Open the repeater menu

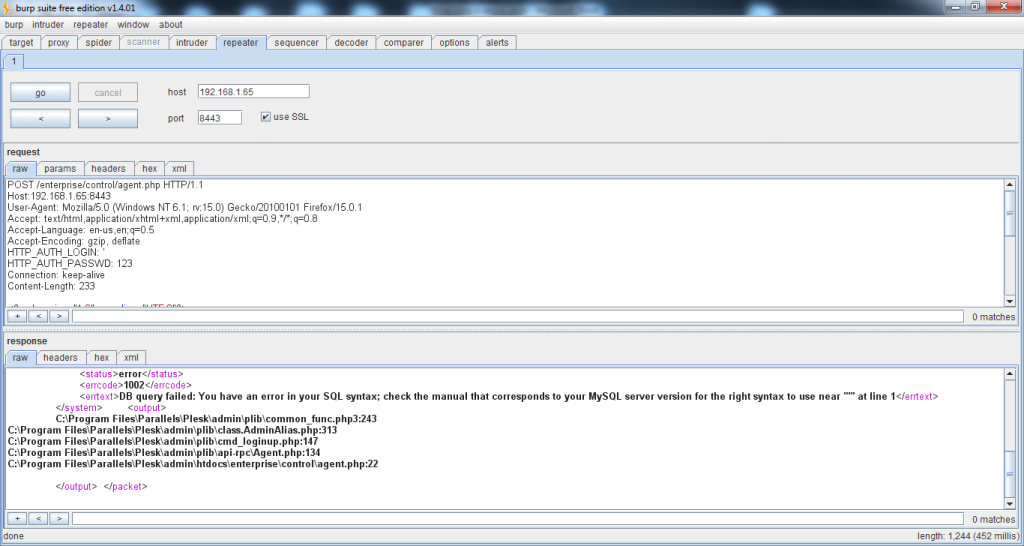91,25
